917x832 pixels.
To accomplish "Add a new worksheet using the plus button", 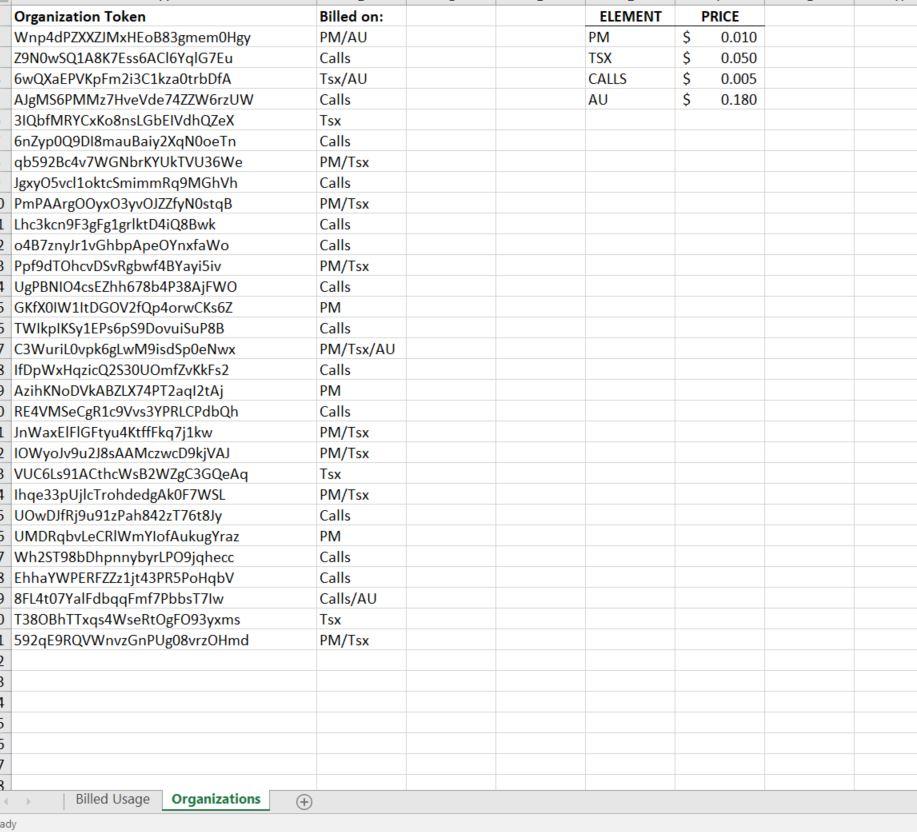I will tap(303, 801).
